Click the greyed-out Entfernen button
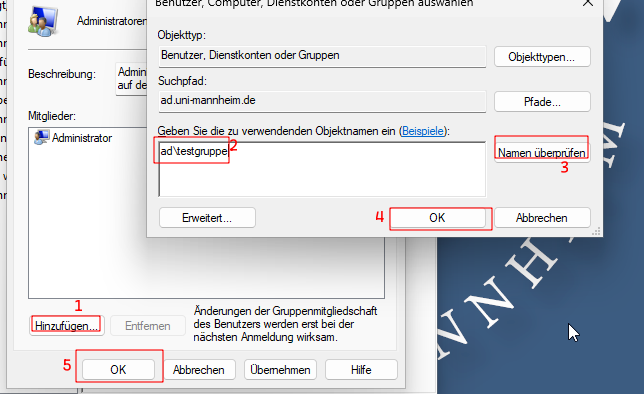Viewport: 644px width, 394px height. coord(148,326)
